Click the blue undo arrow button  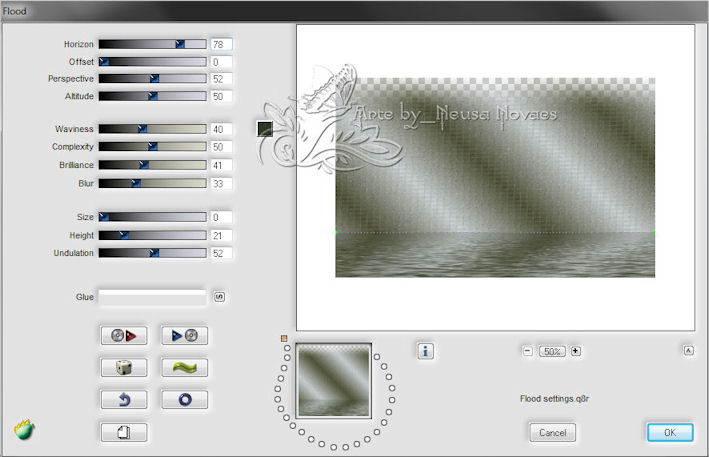(x=124, y=400)
